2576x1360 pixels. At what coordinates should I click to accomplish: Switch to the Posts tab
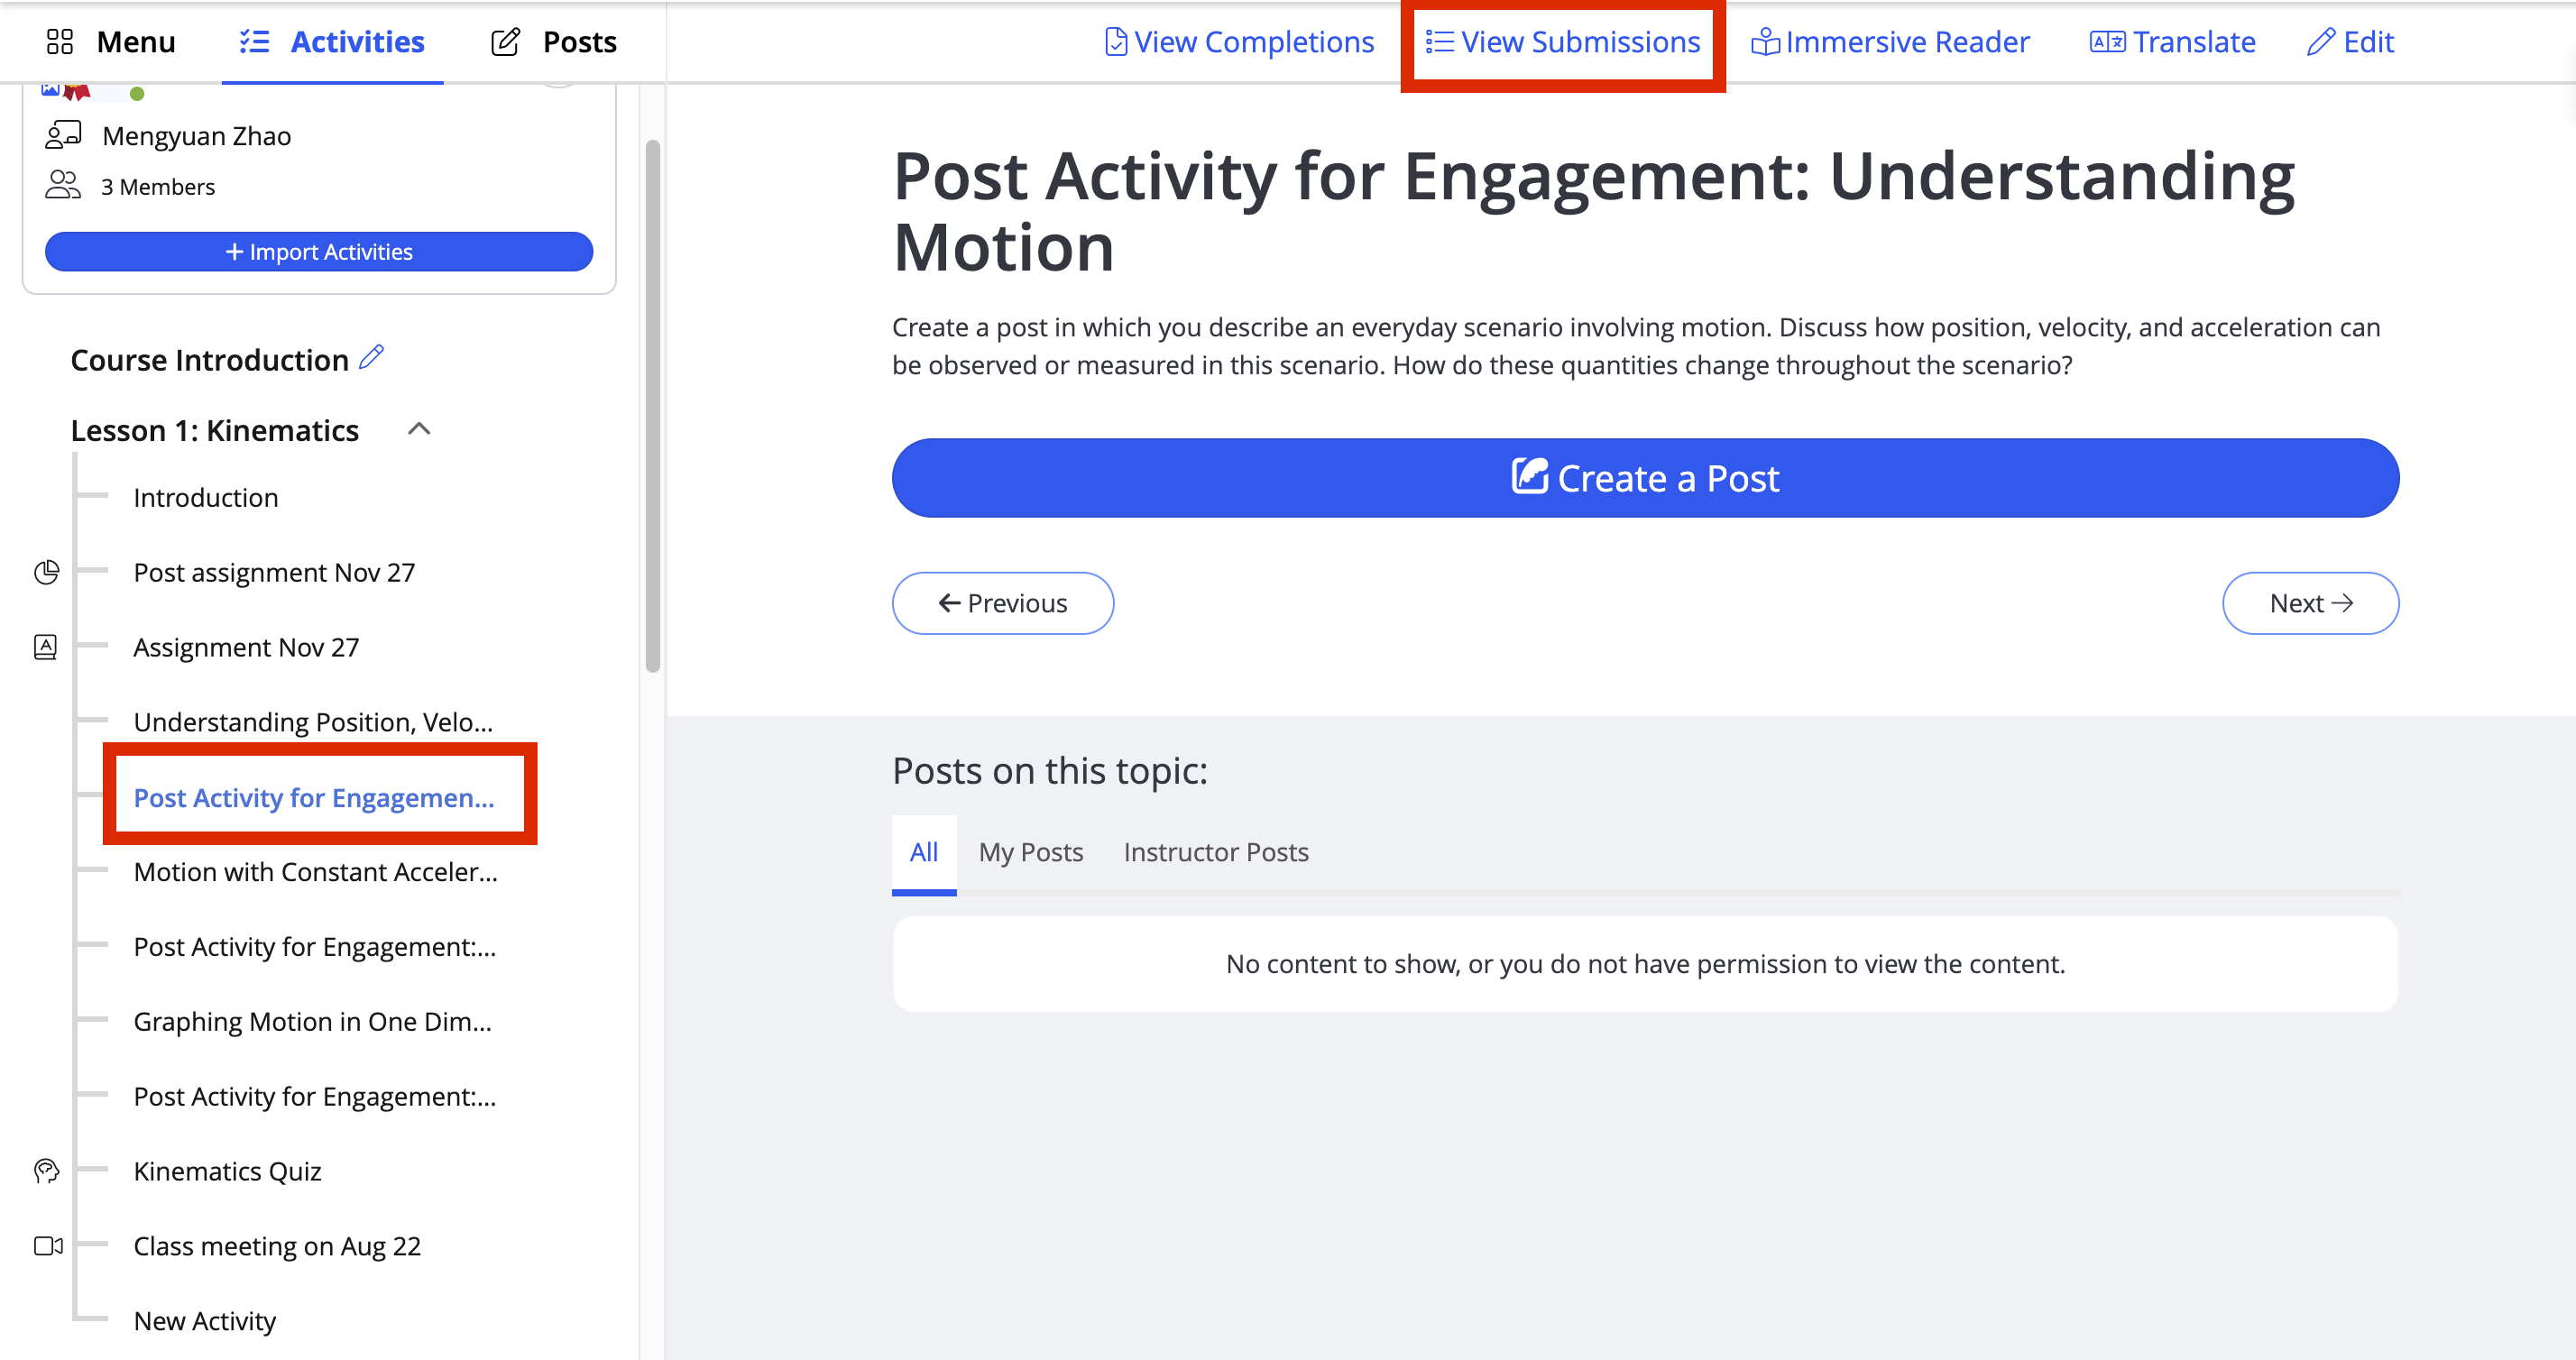554,42
